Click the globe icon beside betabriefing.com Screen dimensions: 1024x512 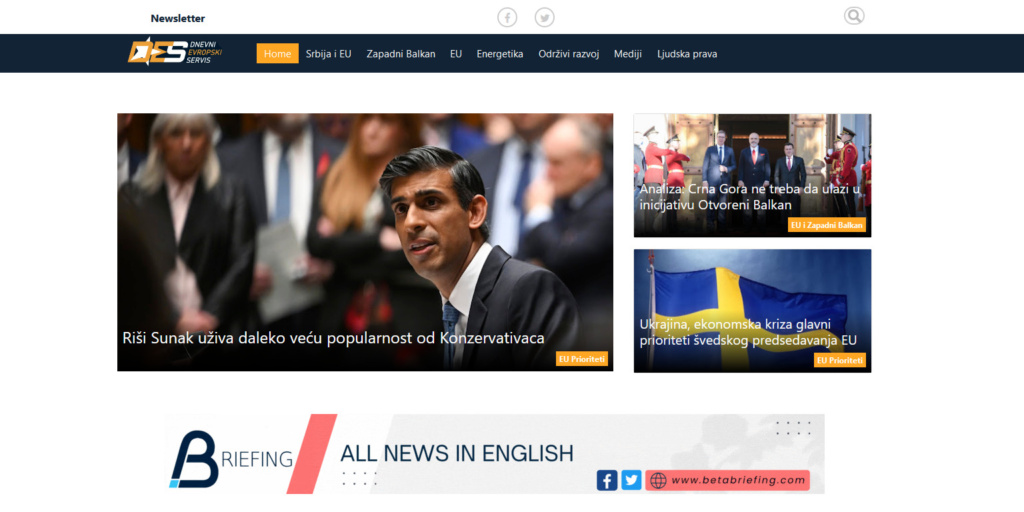(x=658, y=481)
